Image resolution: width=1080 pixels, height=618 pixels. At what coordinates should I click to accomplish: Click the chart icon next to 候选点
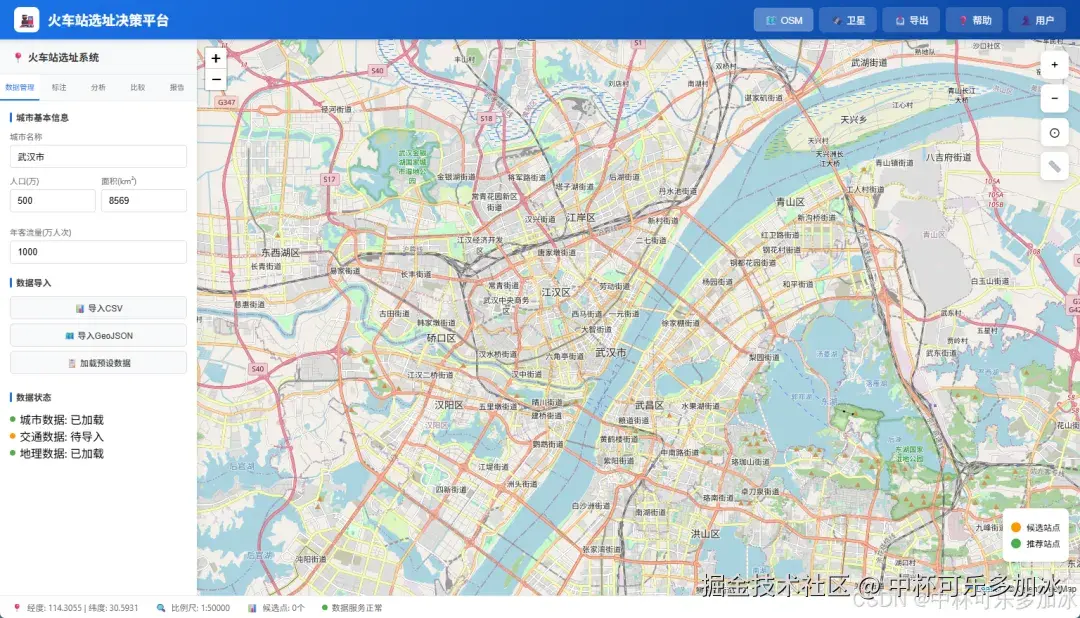pyautogui.click(x=252, y=608)
